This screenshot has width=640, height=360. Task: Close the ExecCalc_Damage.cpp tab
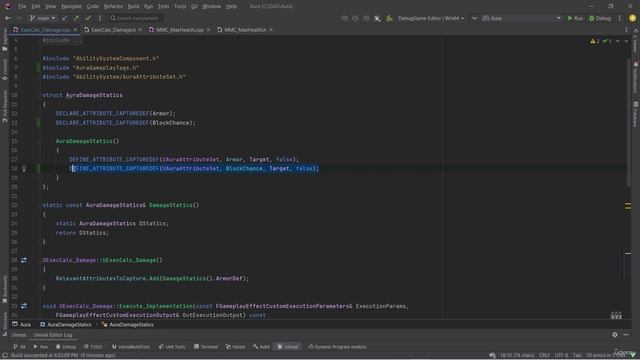[75, 30]
